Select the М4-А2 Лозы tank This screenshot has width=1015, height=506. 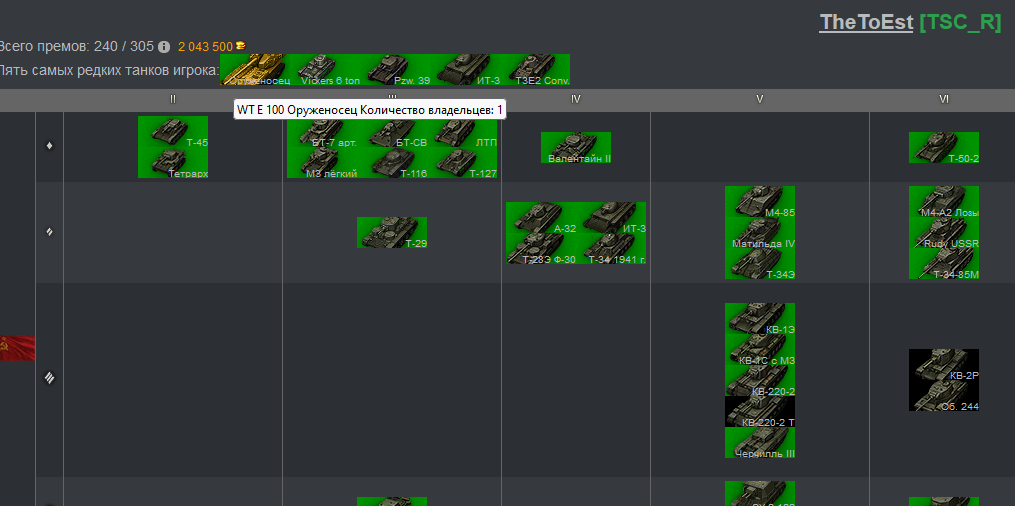click(944, 202)
